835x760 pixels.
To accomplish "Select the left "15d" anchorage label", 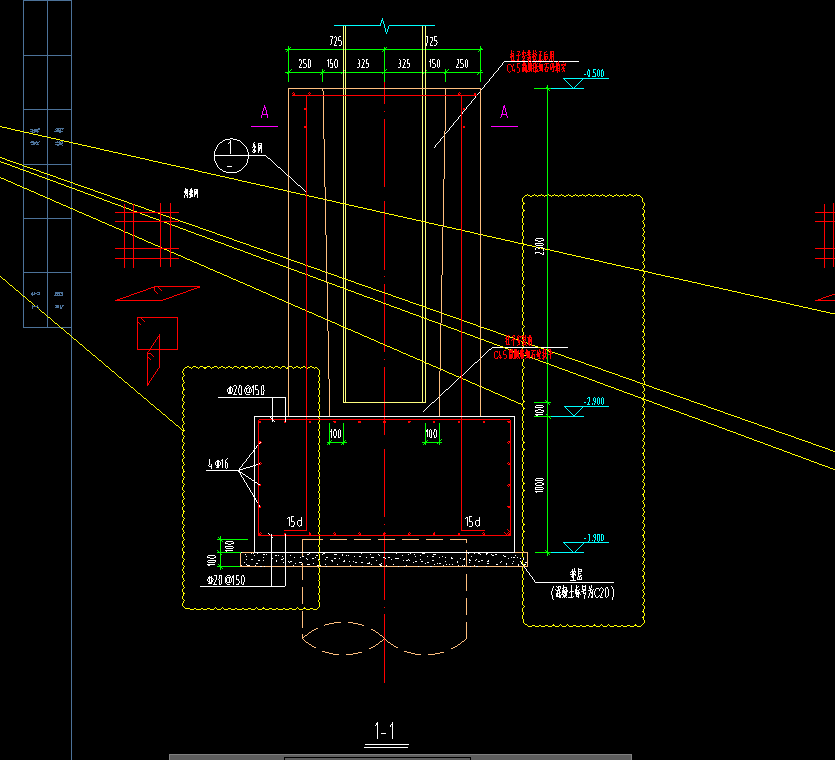I will coord(294,521).
